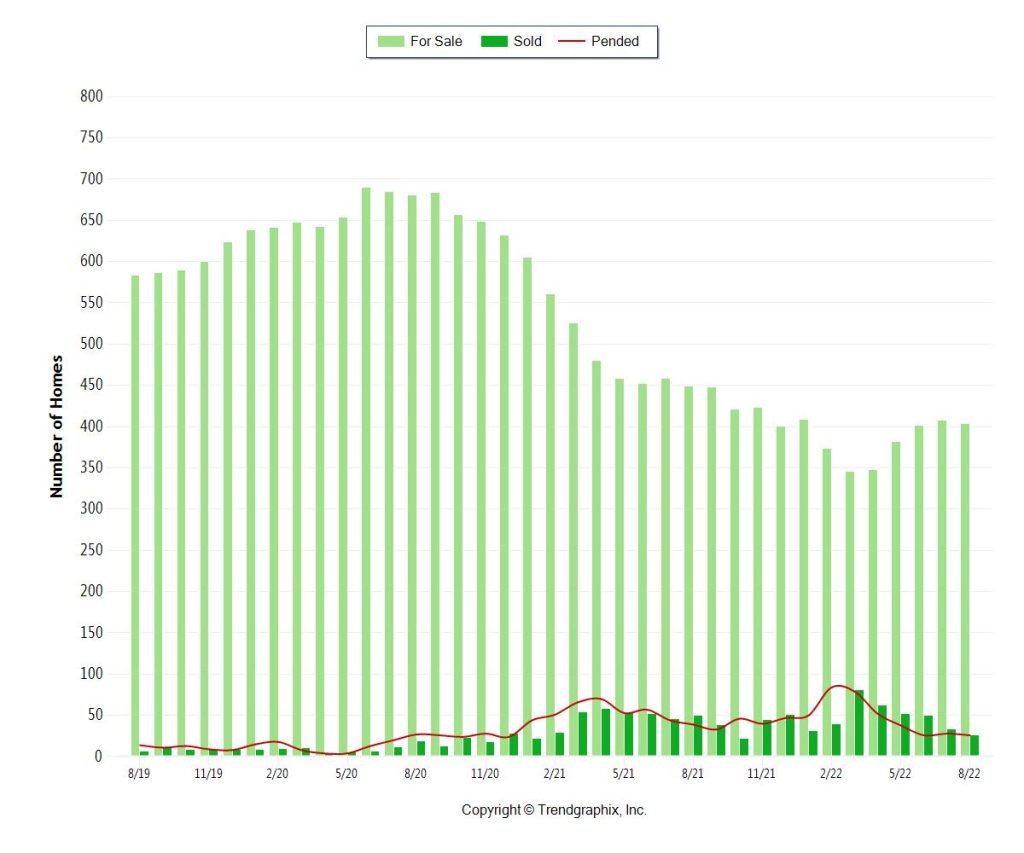The height and width of the screenshot is (853, 1024).
Task: Click the 2/22 x-axis date label
Action: [831, 773]
